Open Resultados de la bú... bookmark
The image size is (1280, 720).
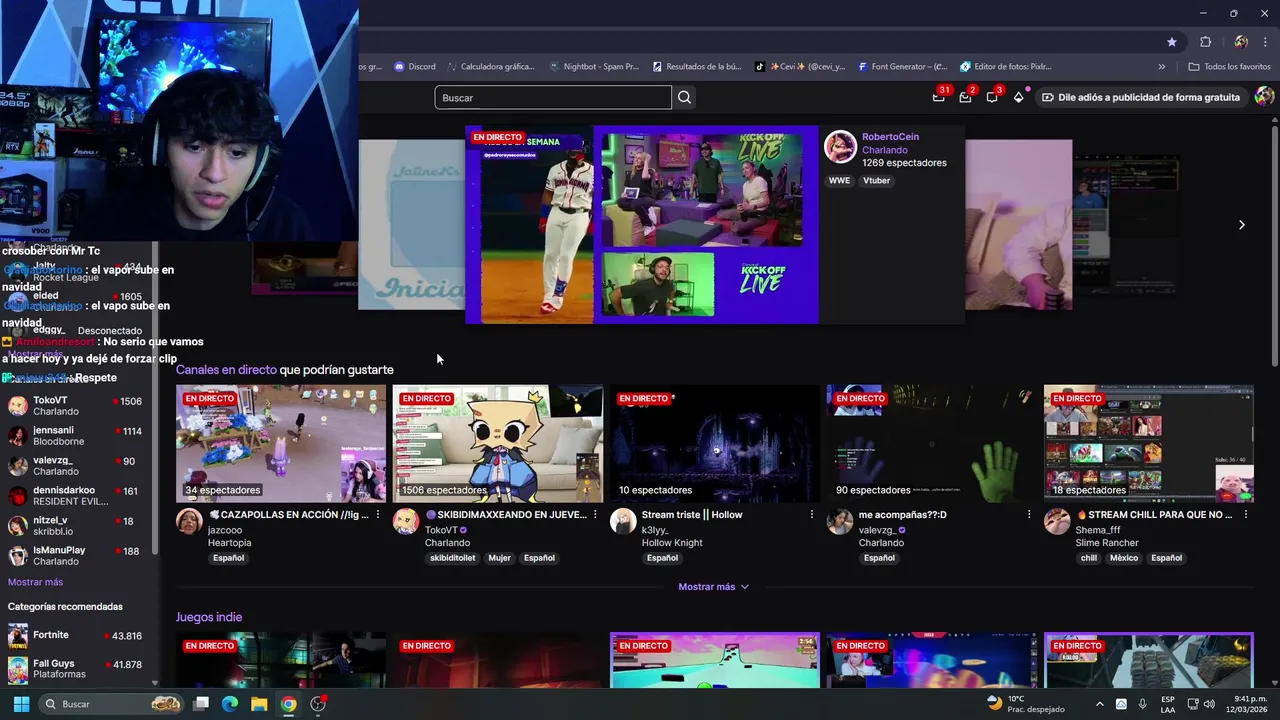(697, 67)
